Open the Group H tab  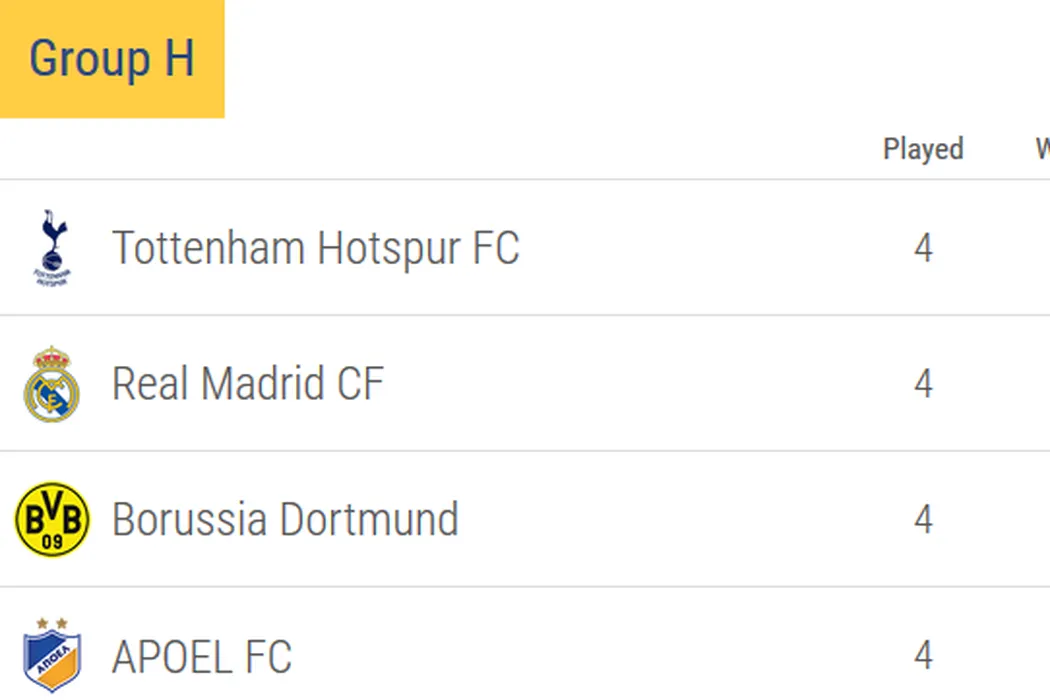tap(111, 58)
